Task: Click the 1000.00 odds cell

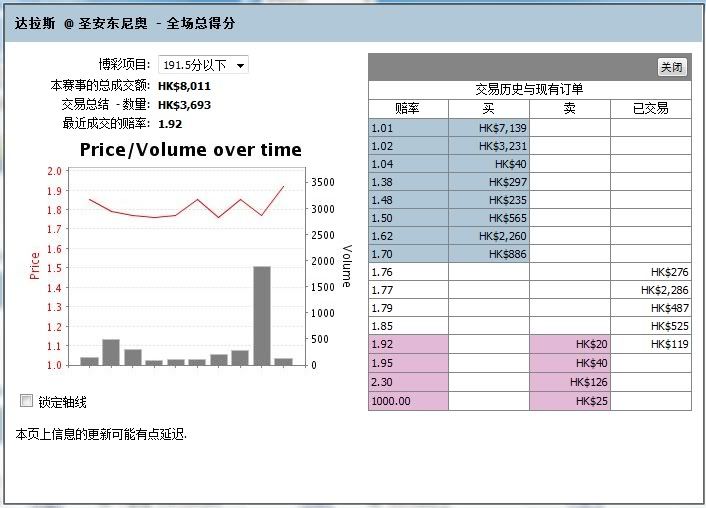Action: [x=408, y=400]
